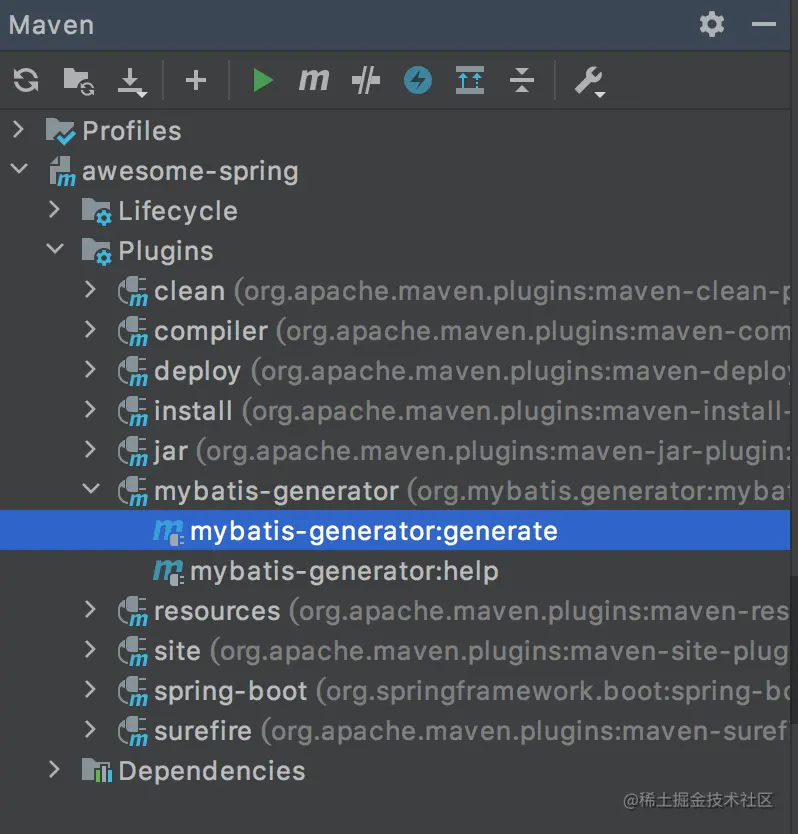Select the awesome-spring project label
This screenshot has width=798, height=834.
point(190,171)
